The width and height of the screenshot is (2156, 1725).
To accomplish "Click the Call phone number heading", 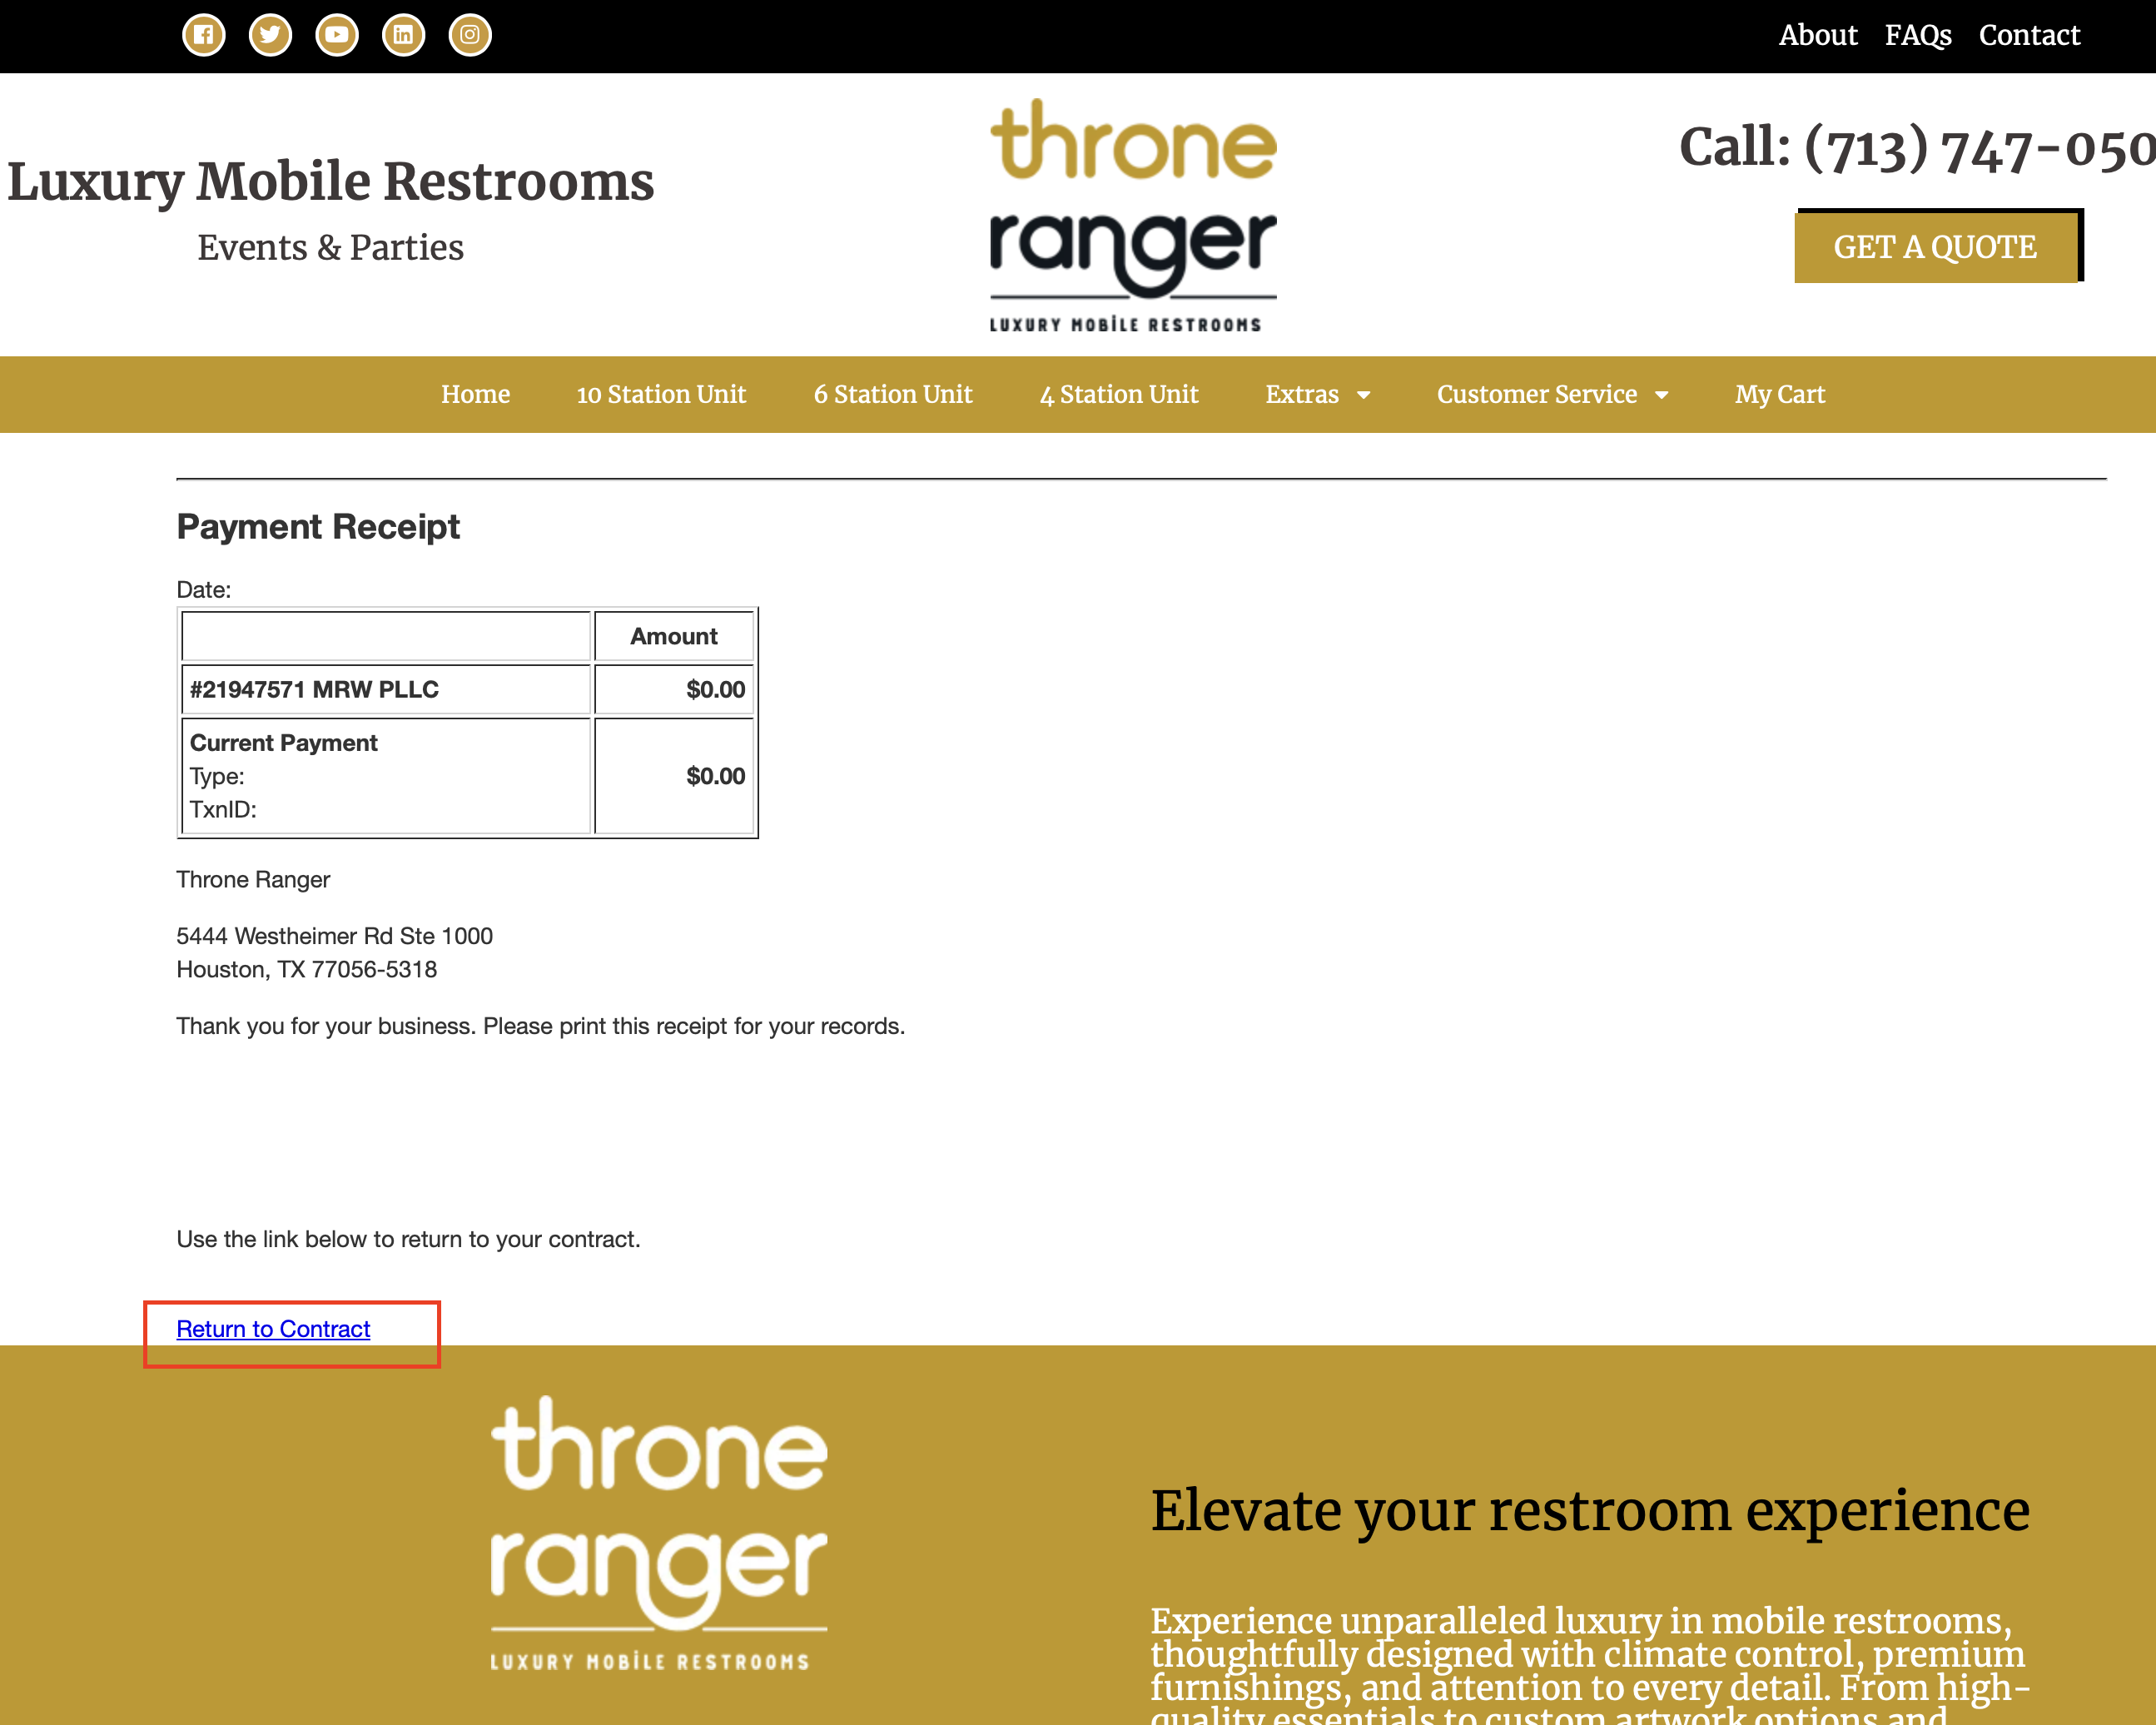I will point(1916,148).
